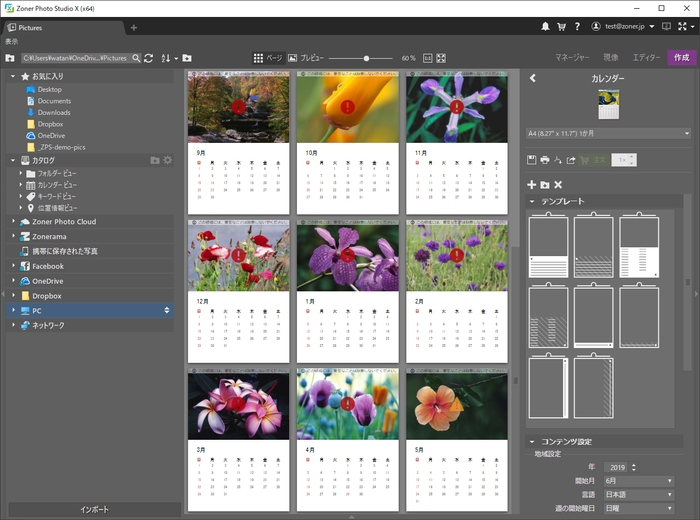Screen dimensions: 700x520
Task: Open catalog settings gear icon
Action: (x=168, y=160)
